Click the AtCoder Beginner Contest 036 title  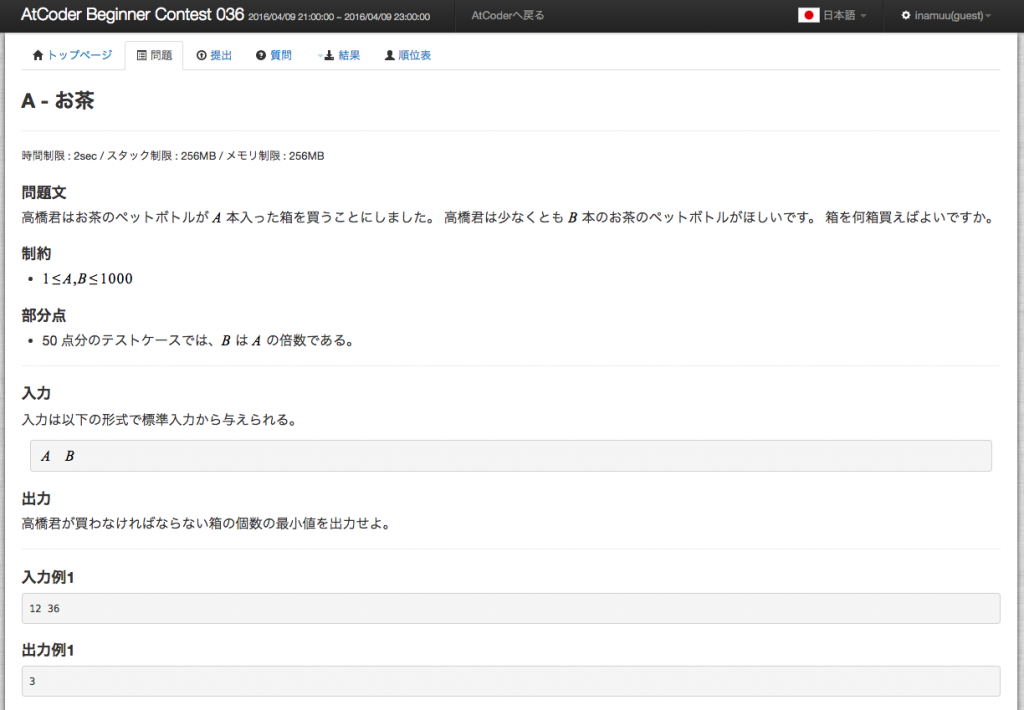click(x=132, y=14)
